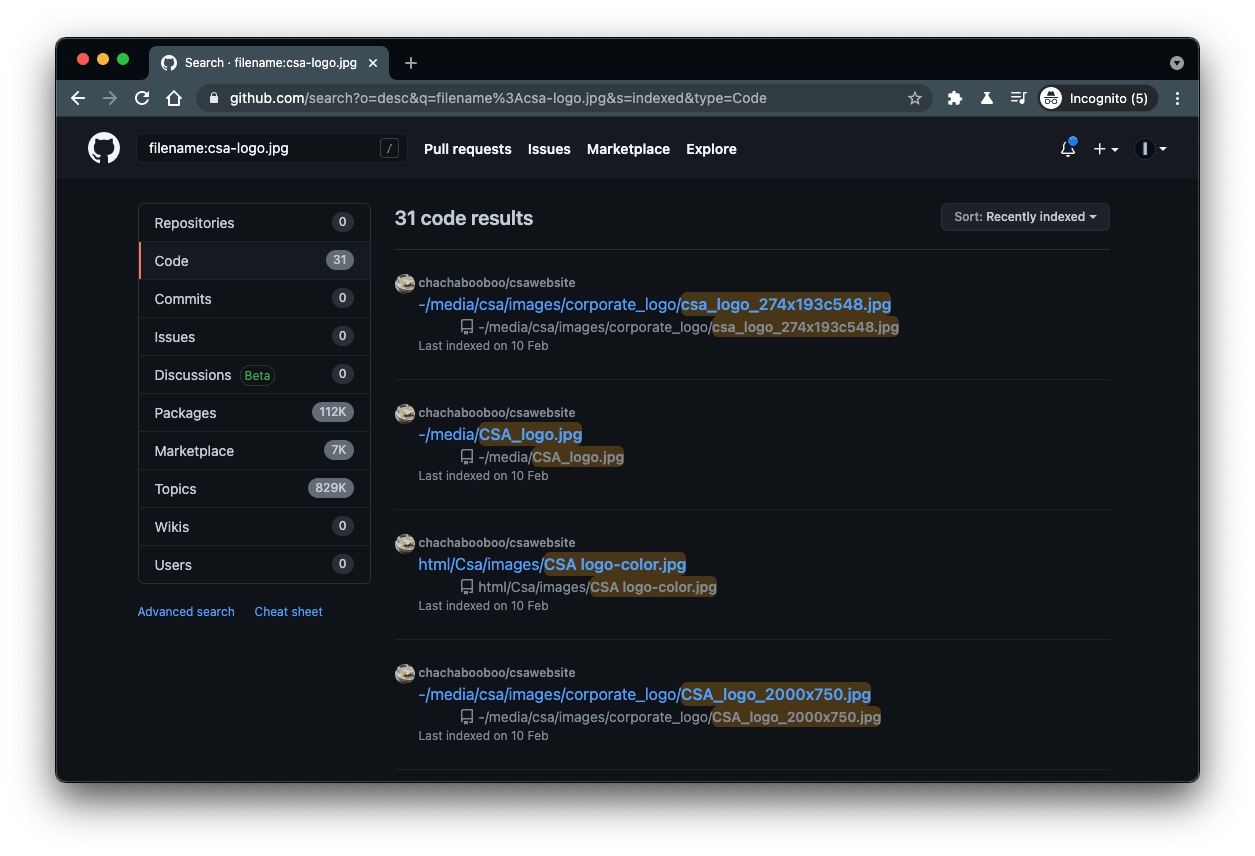The width and height of the screenshot is (1255, 856).
Task: Click the GitHub Octocat logo
Action: (104, 148)
